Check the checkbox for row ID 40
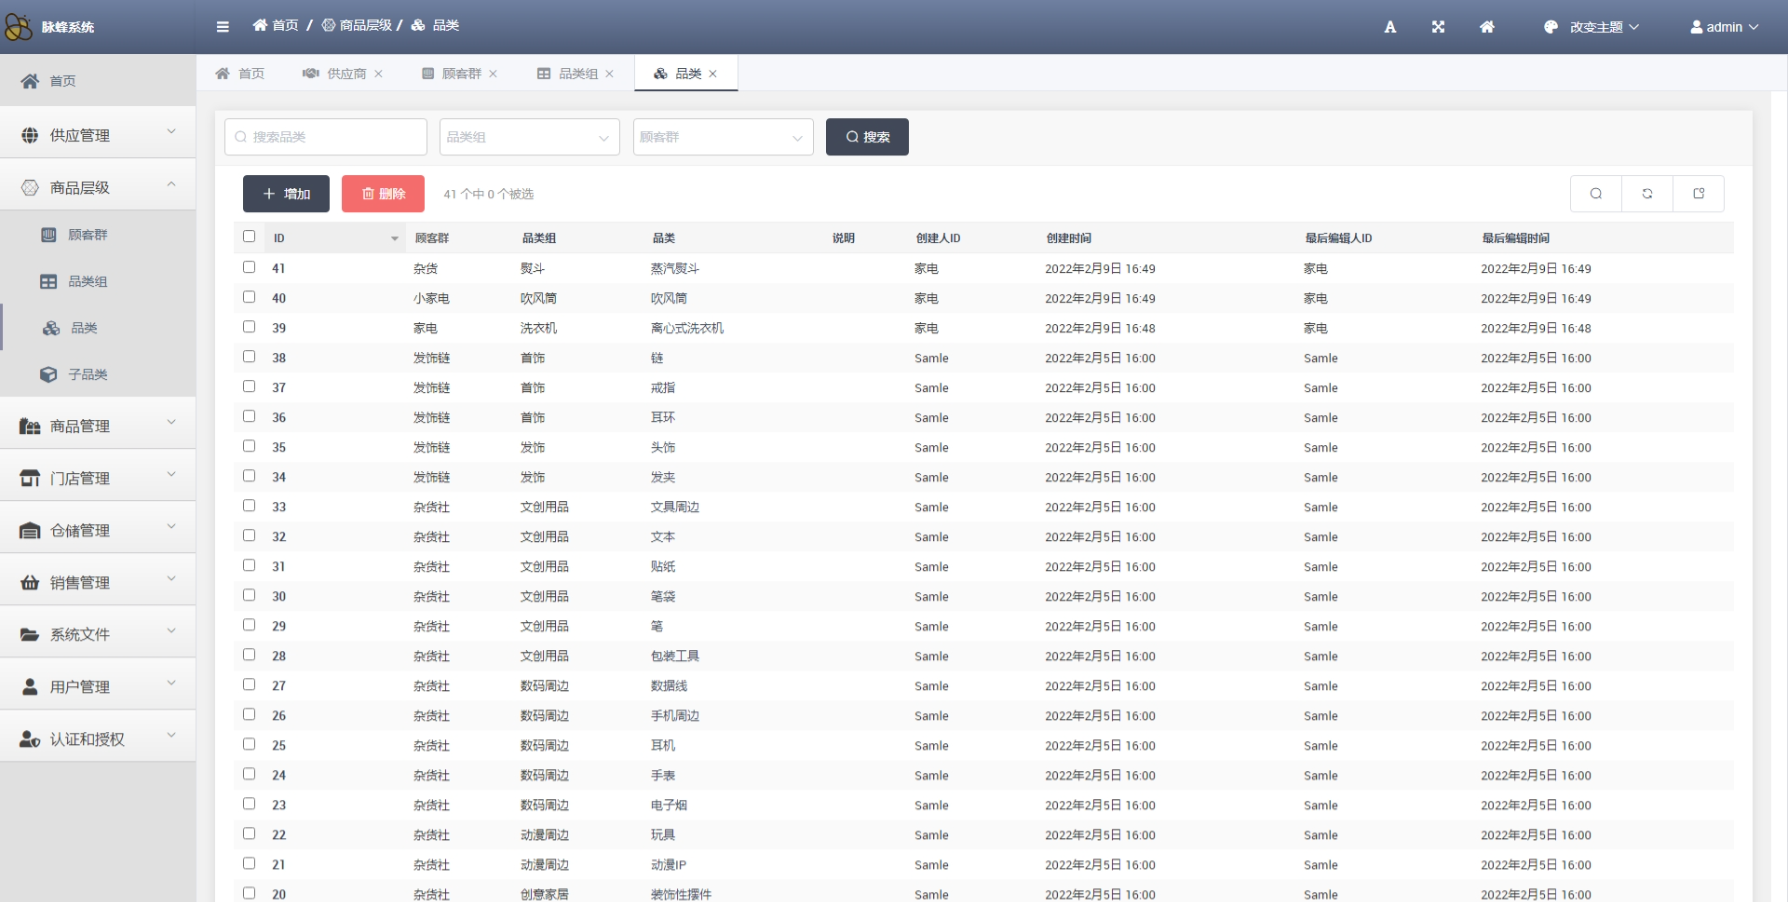 click(249, 297)
